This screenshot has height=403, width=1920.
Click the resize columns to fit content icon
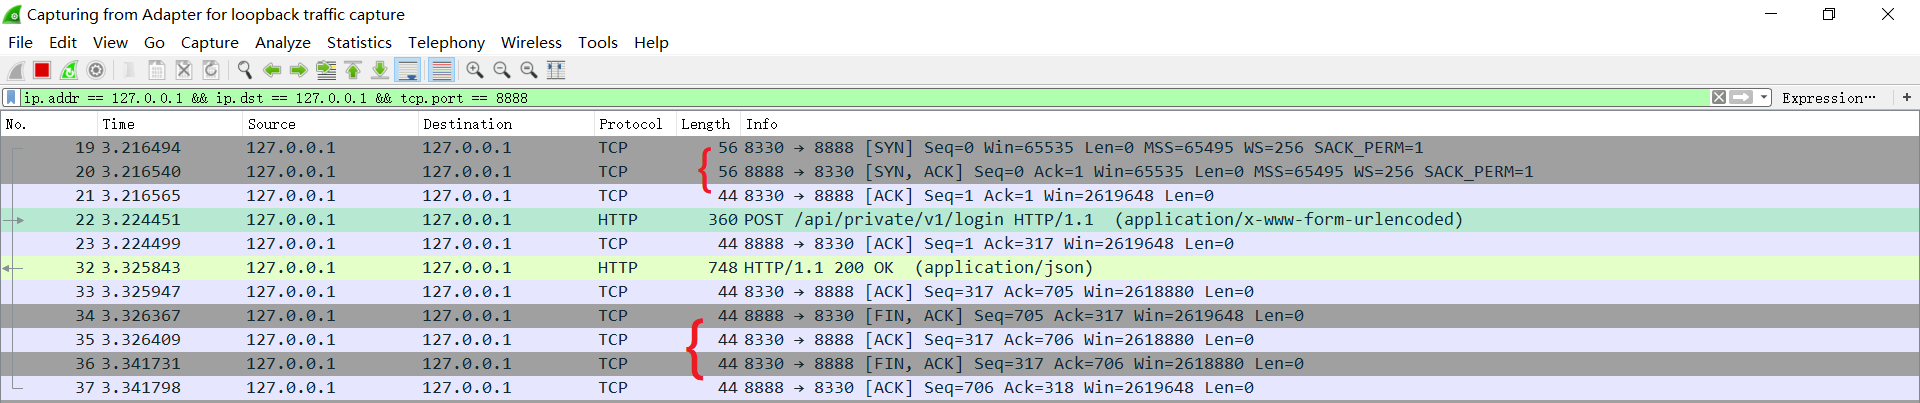[x=556, y=70]
